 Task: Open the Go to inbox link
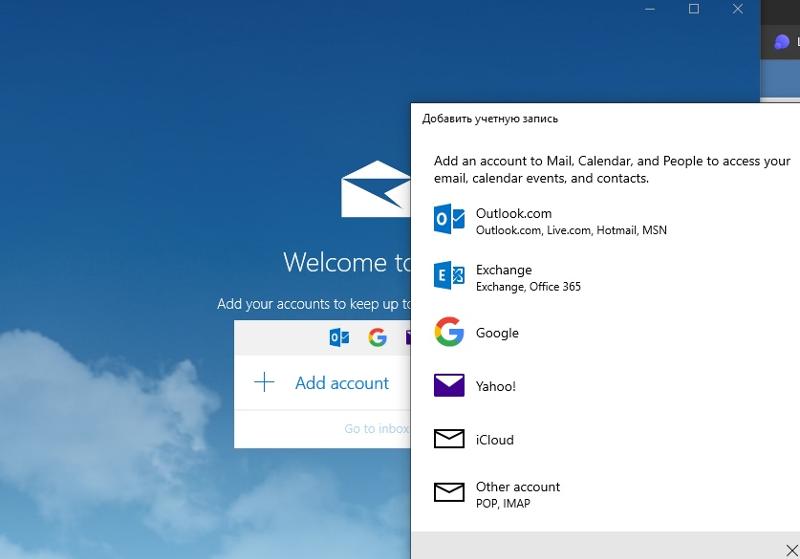point(377,428)
